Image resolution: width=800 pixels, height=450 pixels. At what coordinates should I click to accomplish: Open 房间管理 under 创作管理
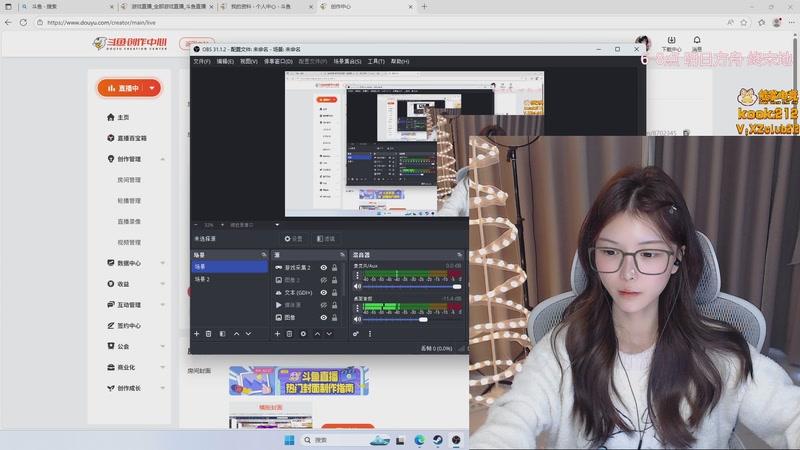129,180
